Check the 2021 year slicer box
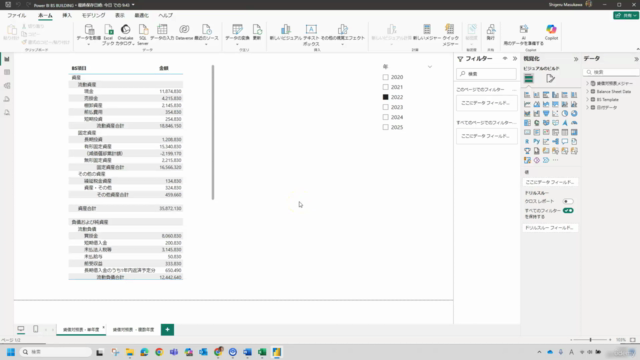The height and width of the screenshot is (360, 640). 385,87
